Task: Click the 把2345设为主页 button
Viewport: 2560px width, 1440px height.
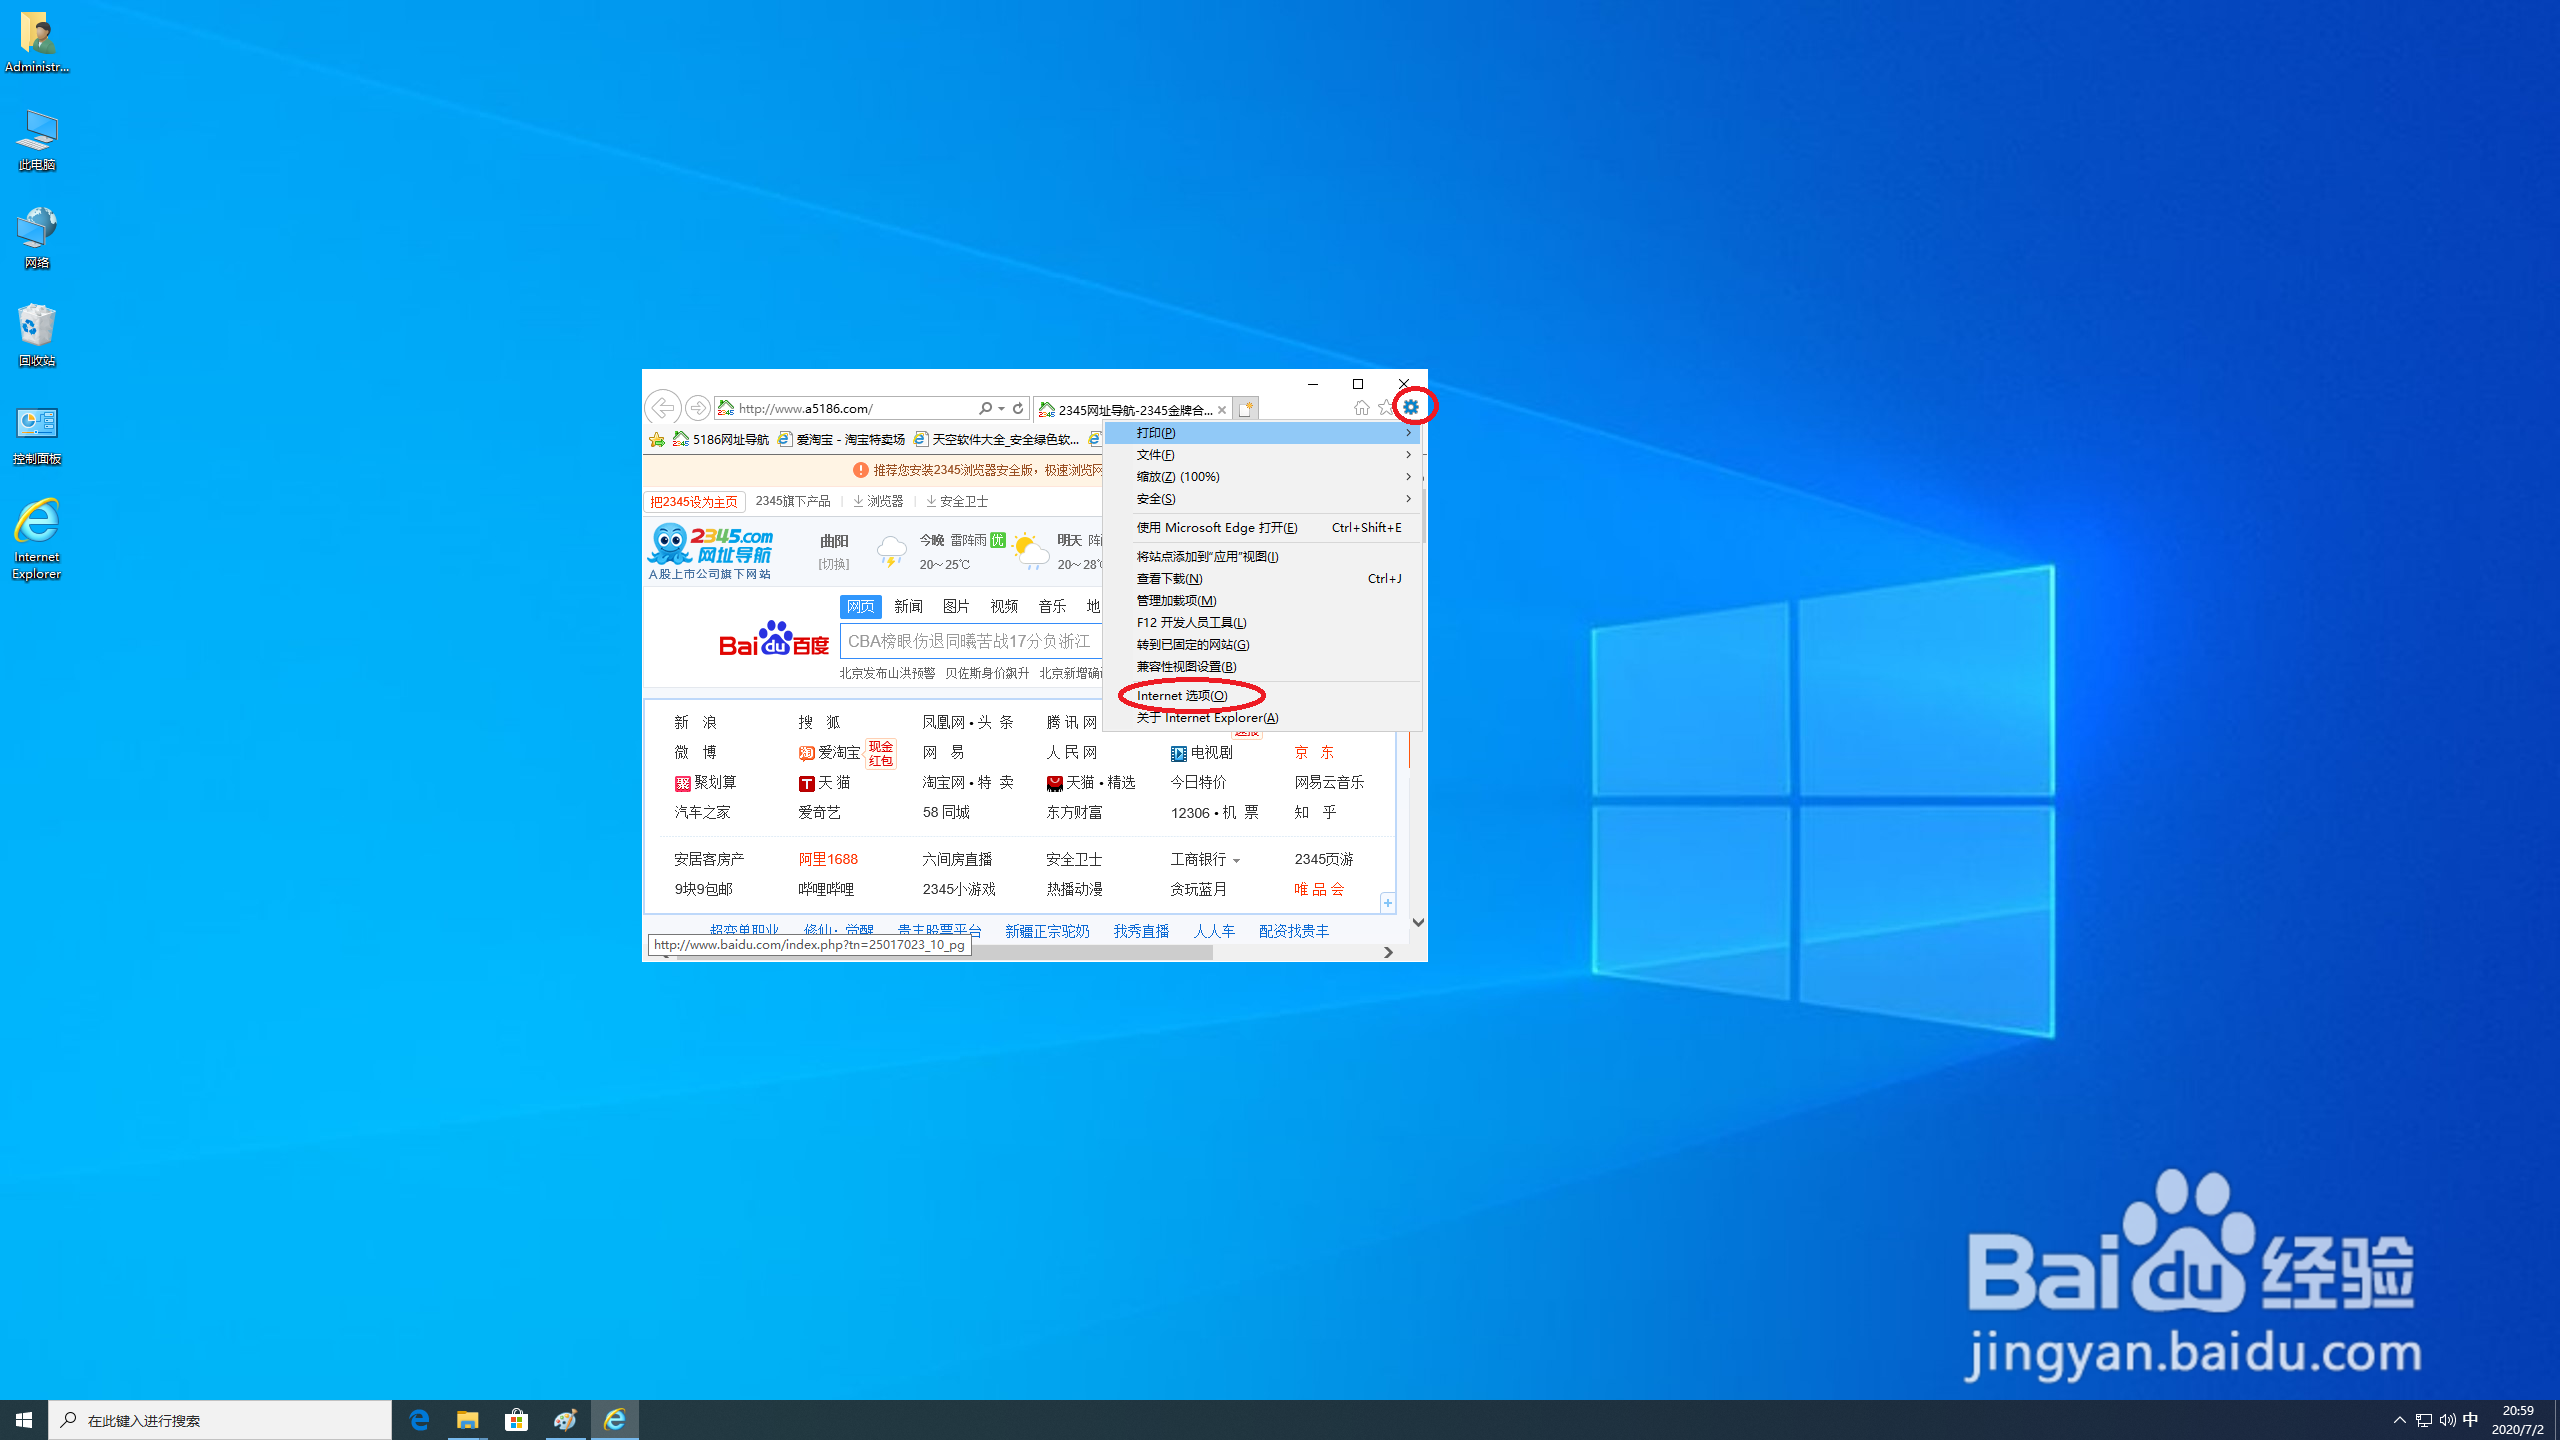Action: coord(693,501)
